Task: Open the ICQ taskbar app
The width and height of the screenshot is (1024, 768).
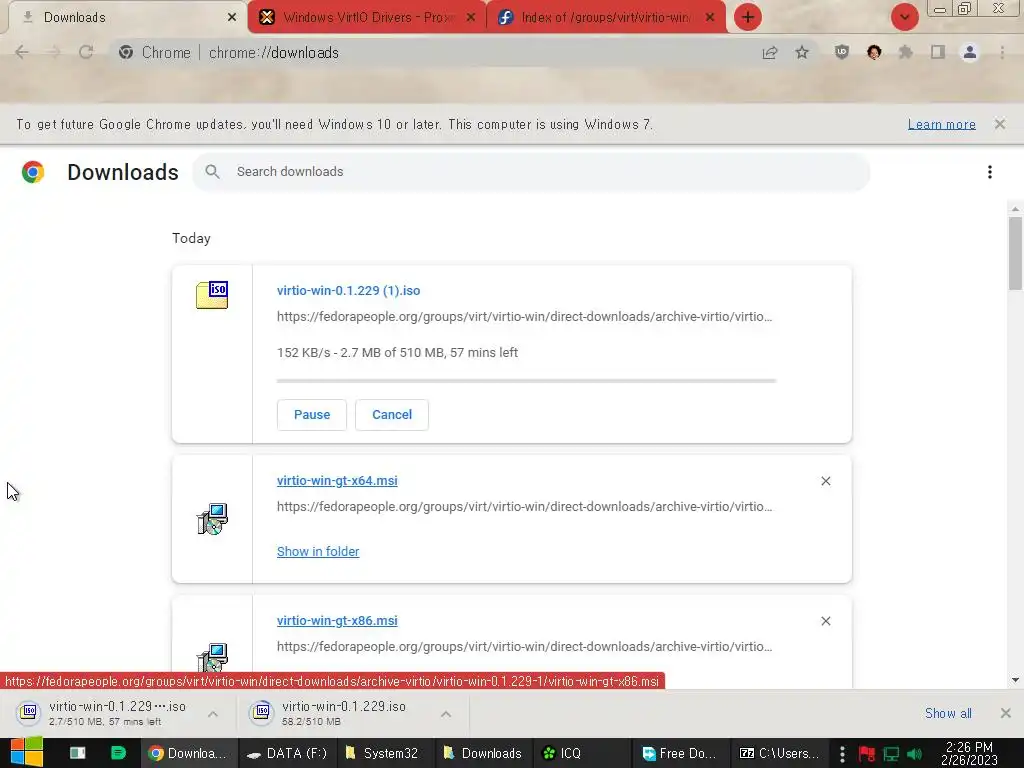Action: [x=581, y=753]
